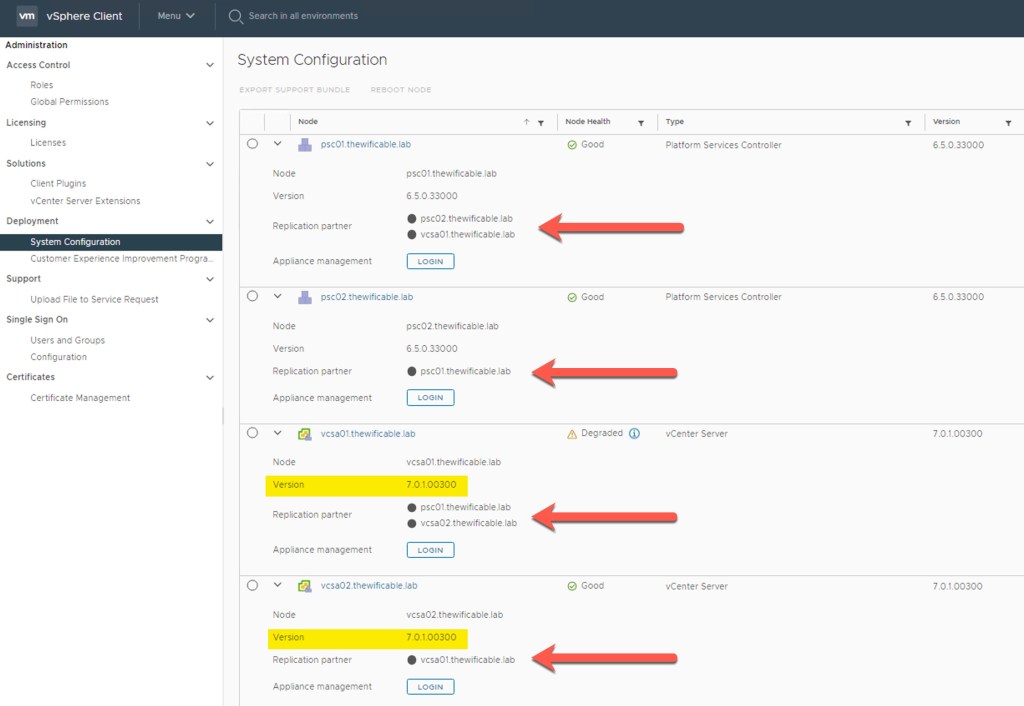Open the Type column filter icon
Screen dimensions: 1024x706
point(908,123)
